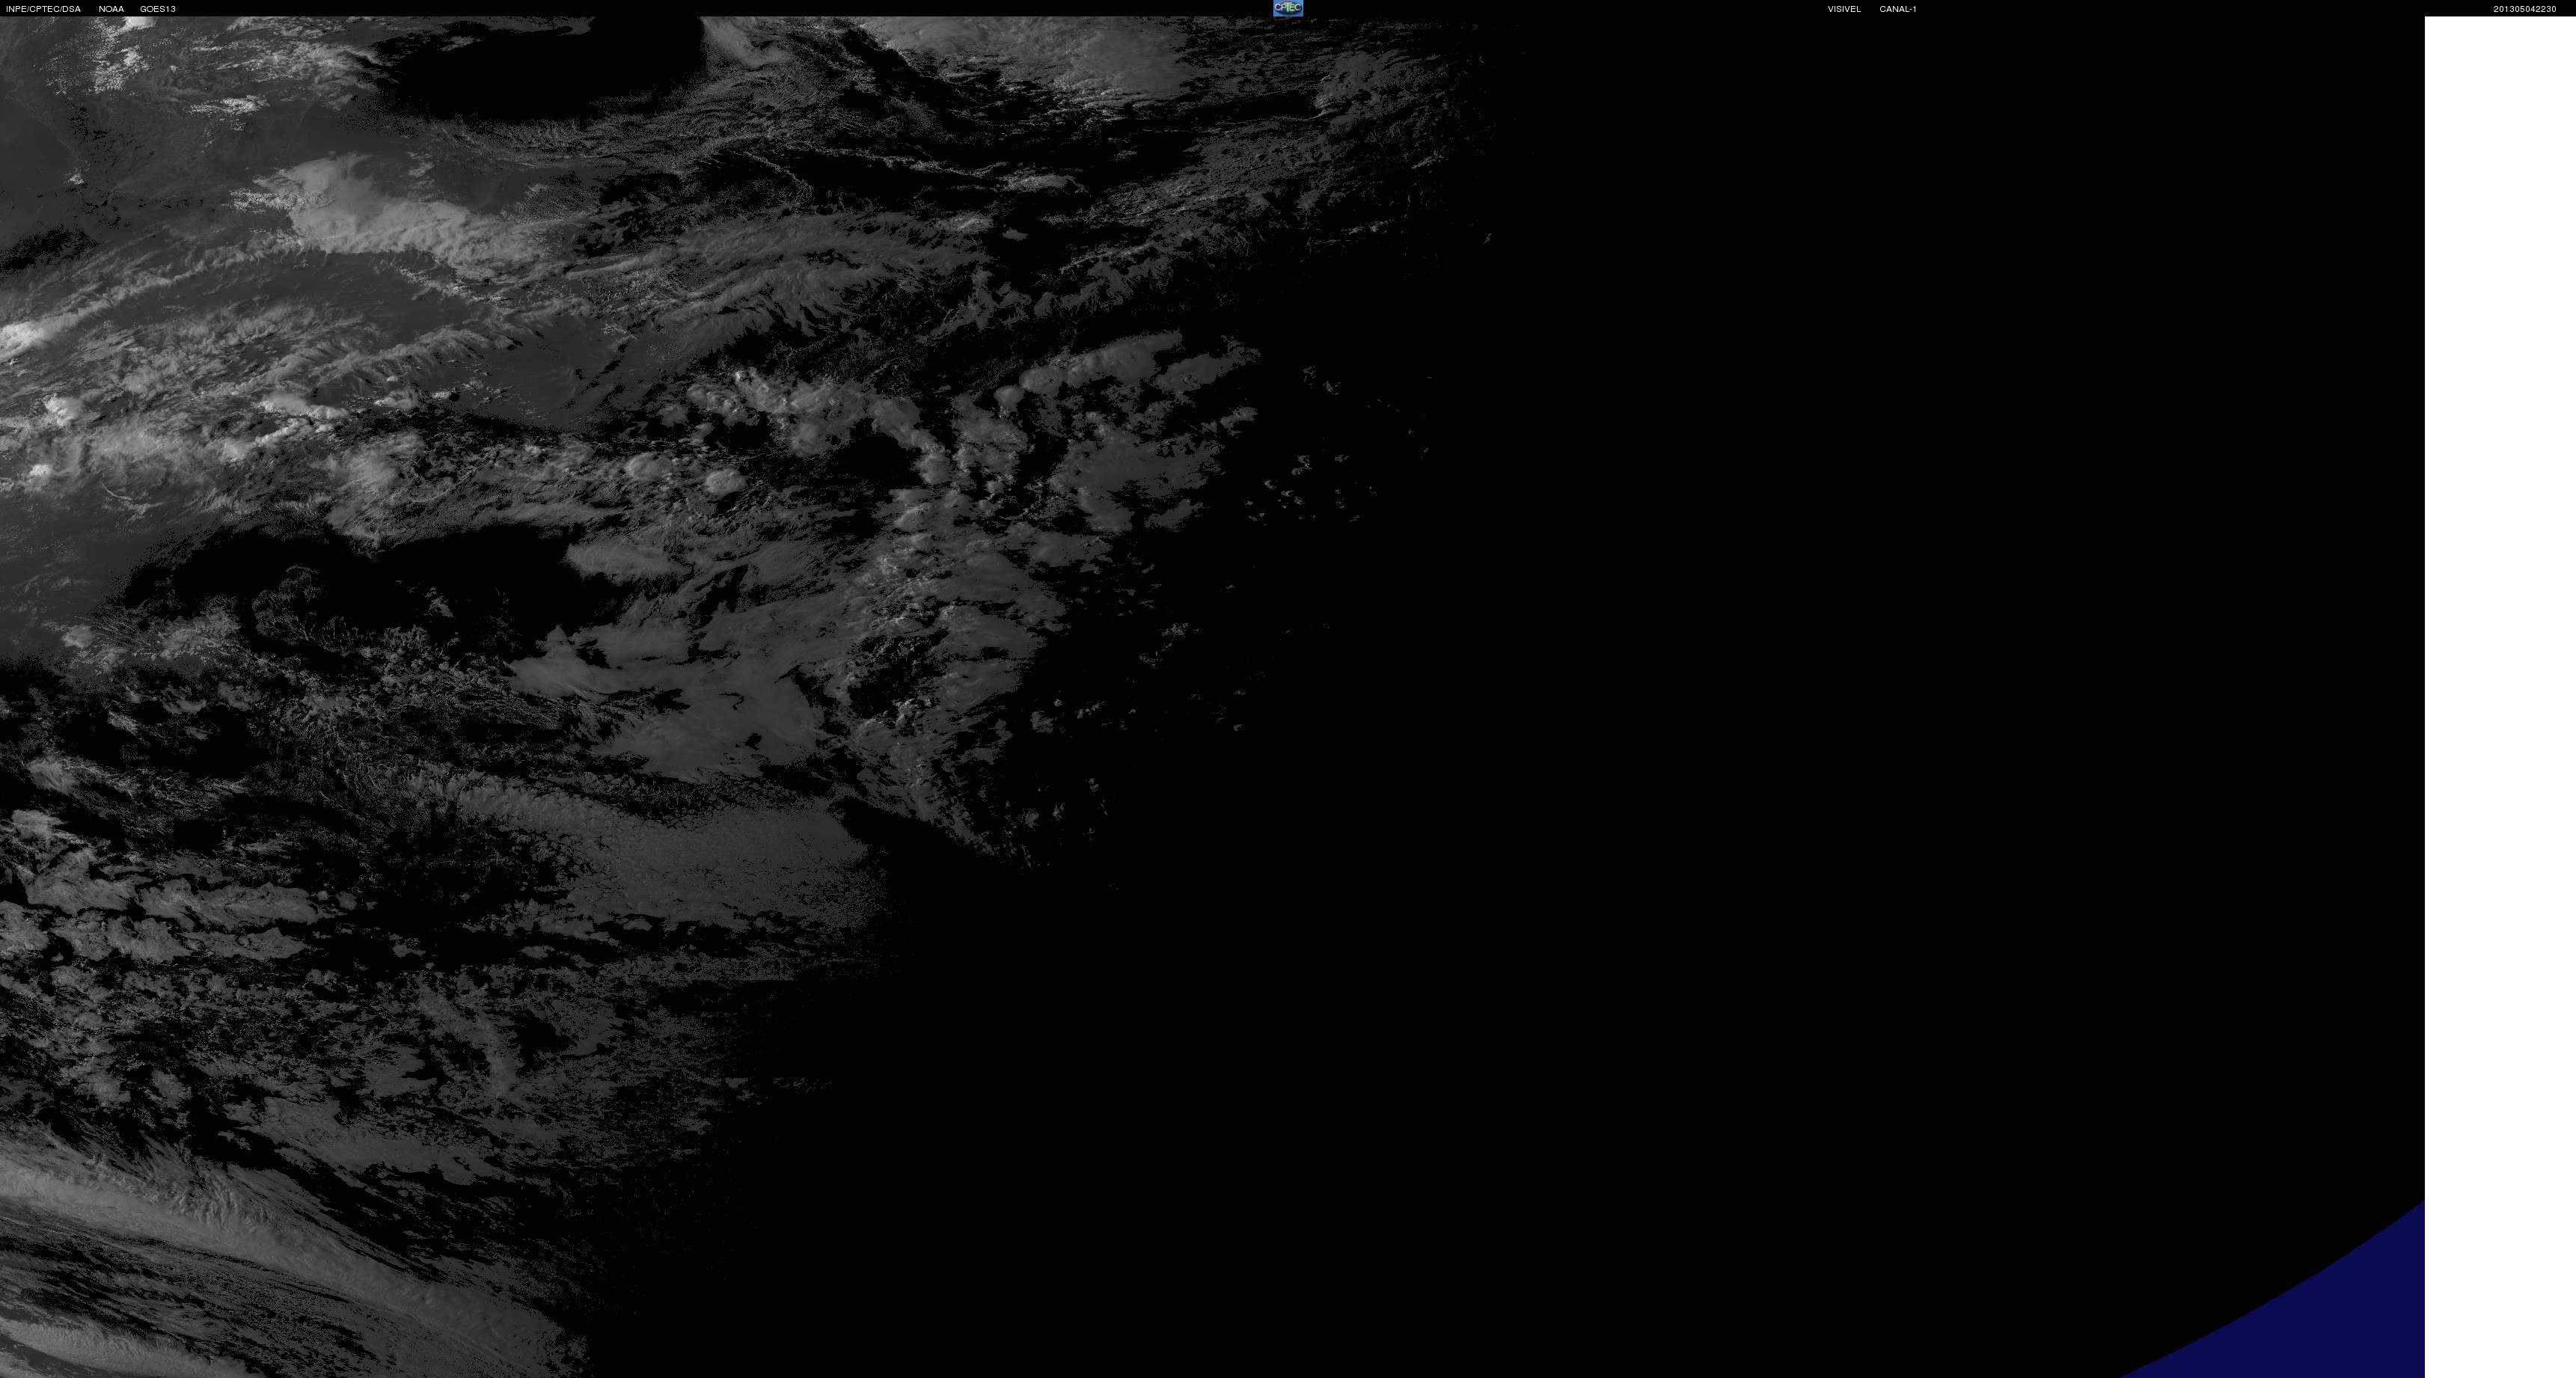Click the INPE/CPTEC/DSA label
The height and width of the screenshot is (1378, 2576).
(43, 9)
